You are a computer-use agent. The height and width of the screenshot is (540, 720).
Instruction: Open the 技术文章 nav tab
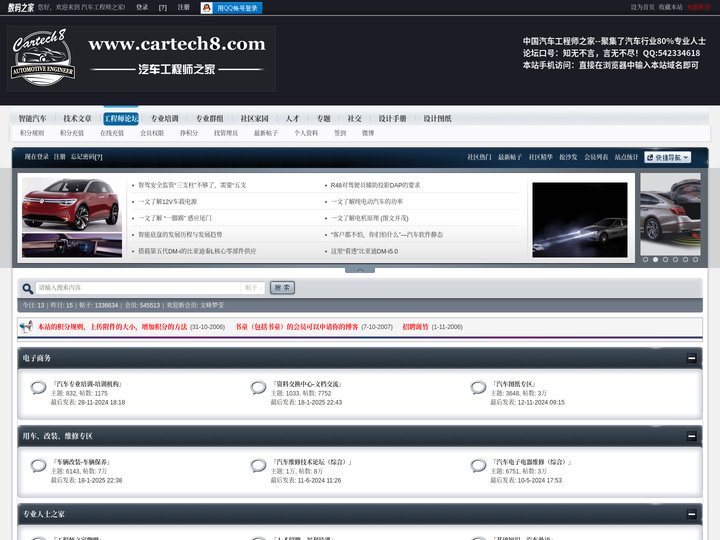[77, 118]
